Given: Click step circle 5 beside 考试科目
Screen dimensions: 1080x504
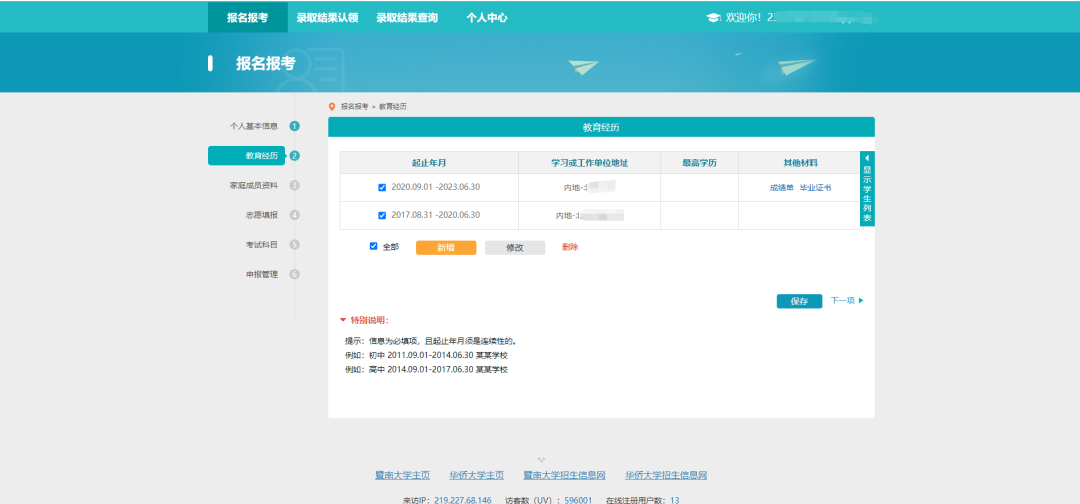Looking at the screenshot, I should coord(295,244).
